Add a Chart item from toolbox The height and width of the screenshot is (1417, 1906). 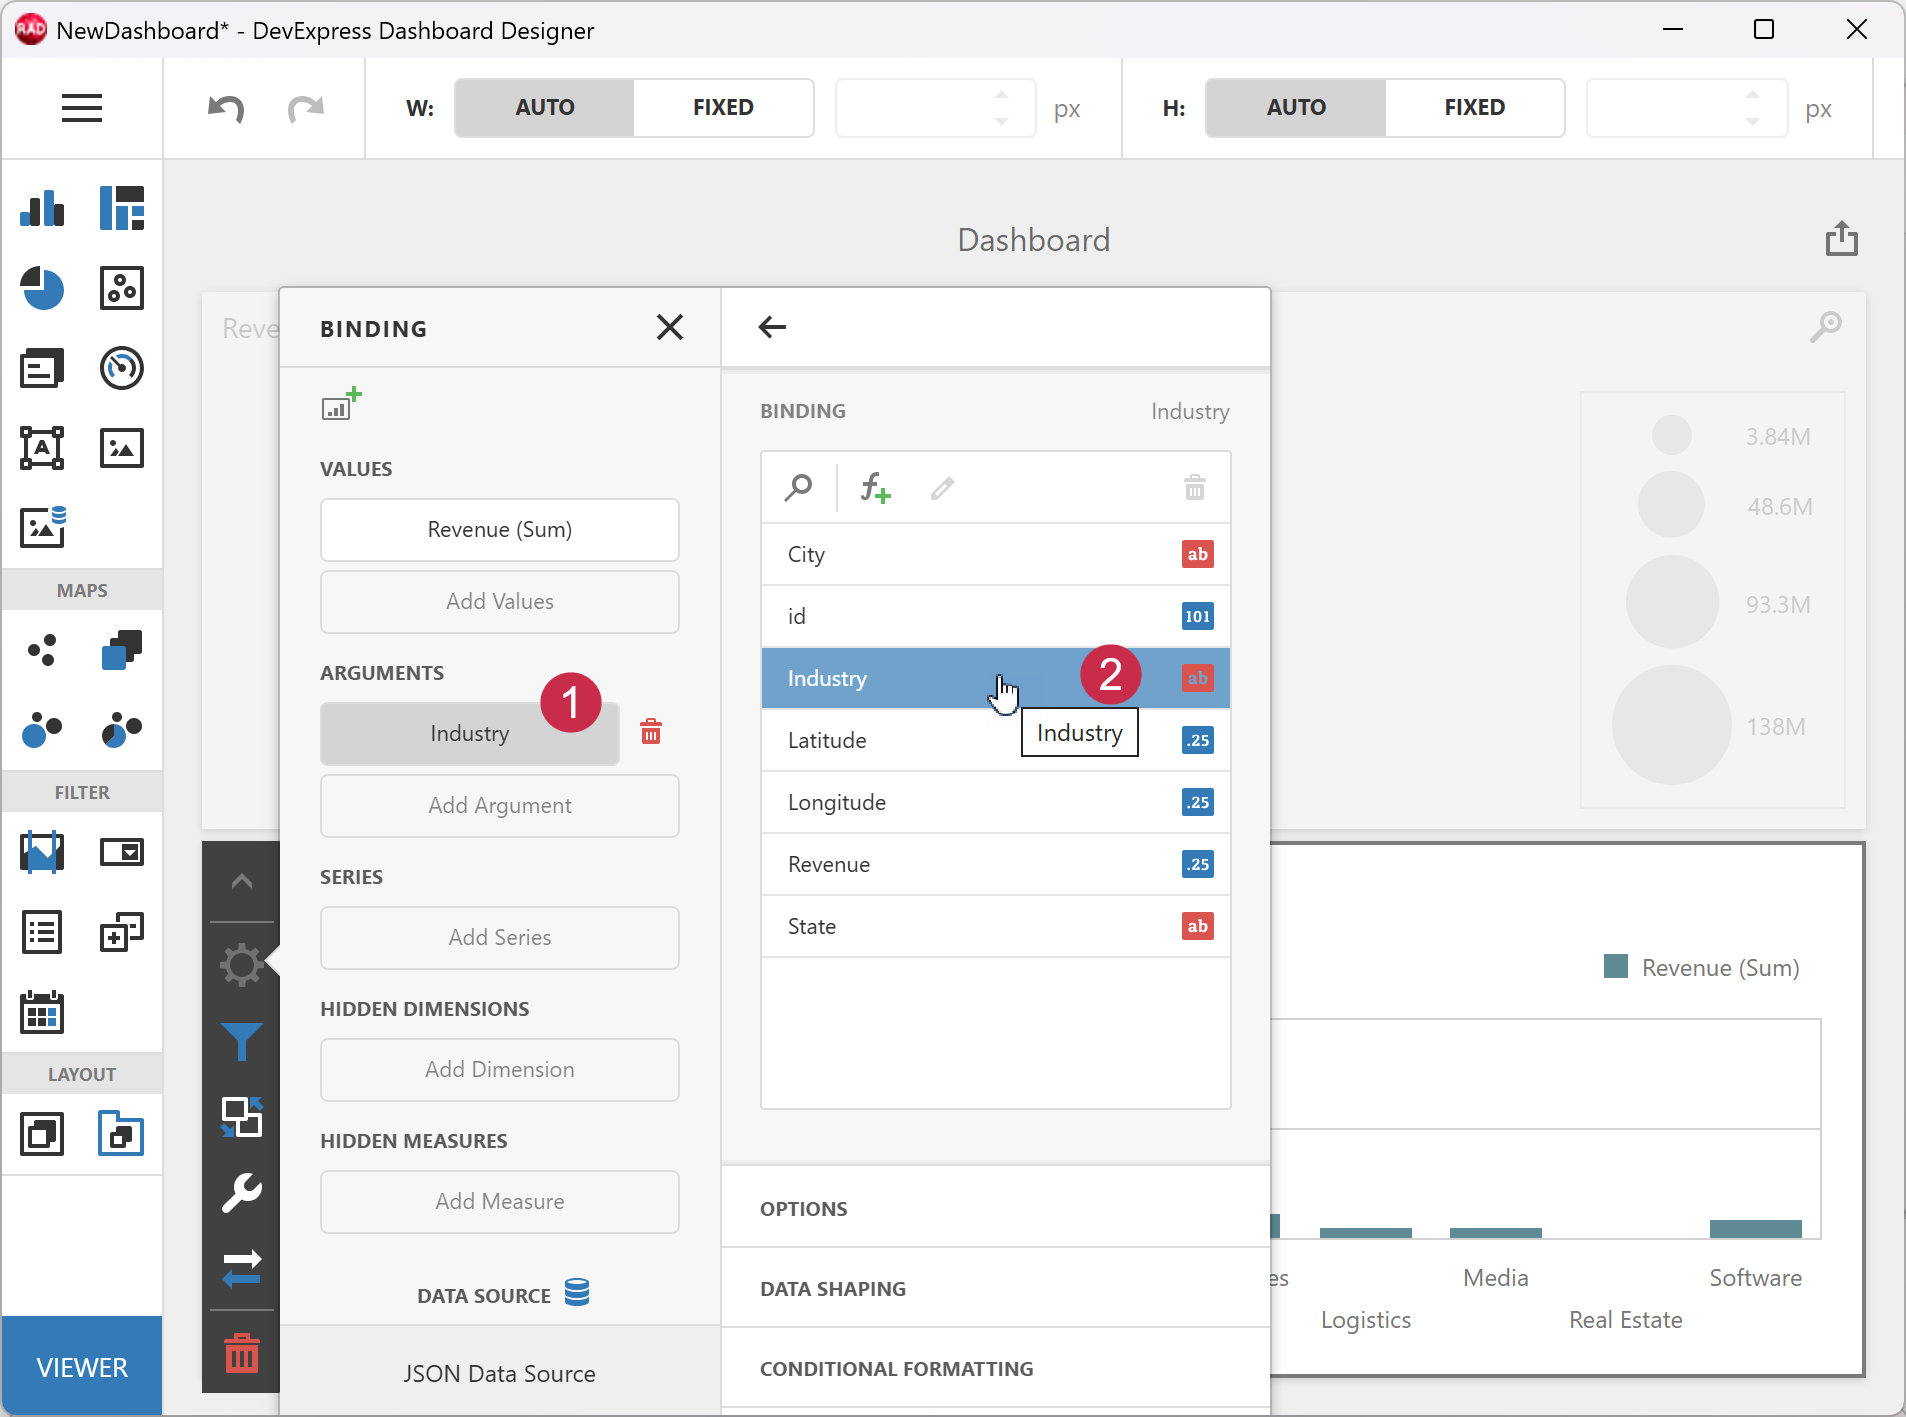(42, 208)
